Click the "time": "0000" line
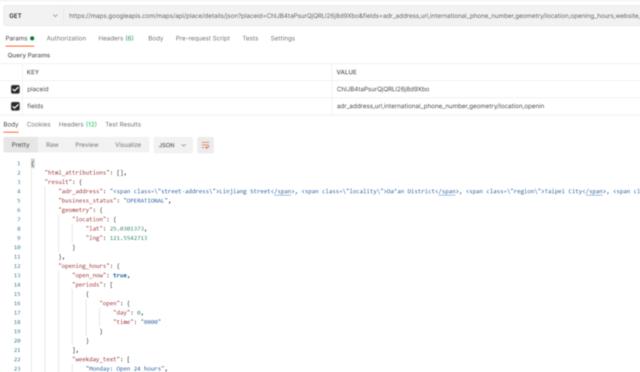 click(137, 322)
